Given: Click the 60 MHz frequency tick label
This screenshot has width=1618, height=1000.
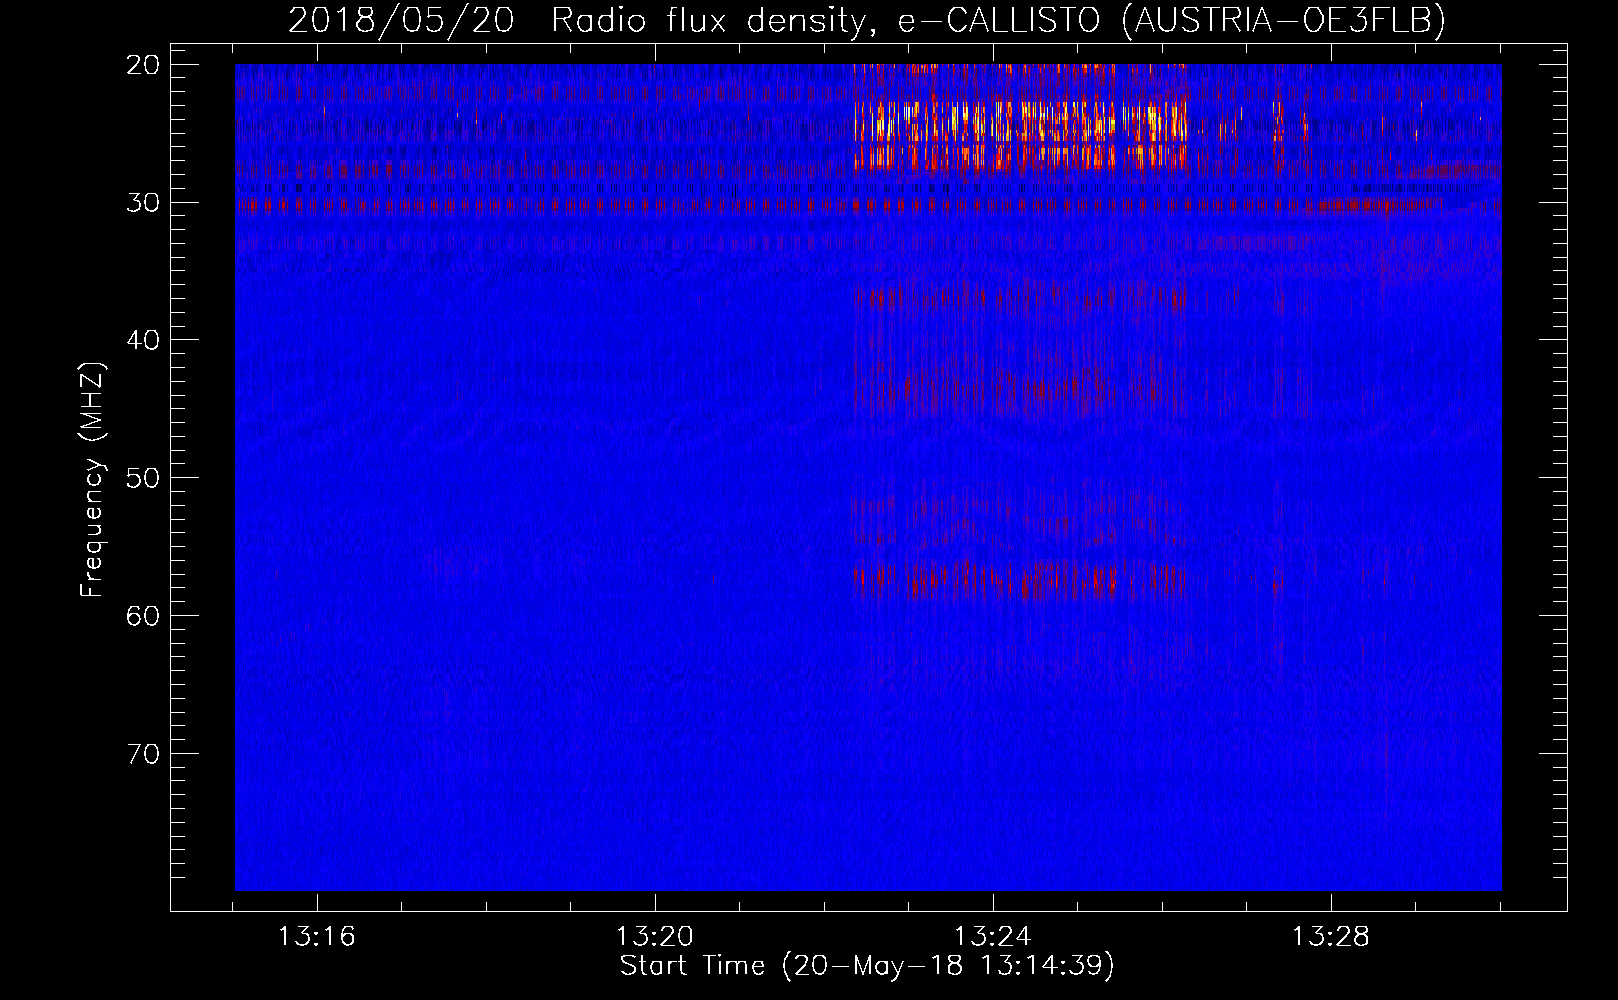Looking at the screenshot, I should [144, 615].
